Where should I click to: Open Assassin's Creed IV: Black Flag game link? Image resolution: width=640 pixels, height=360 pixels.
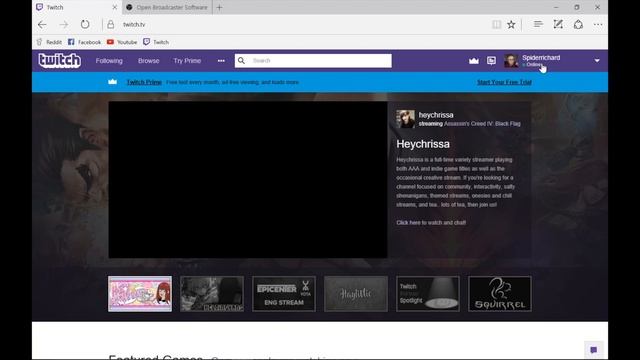[x=482, y=124]
